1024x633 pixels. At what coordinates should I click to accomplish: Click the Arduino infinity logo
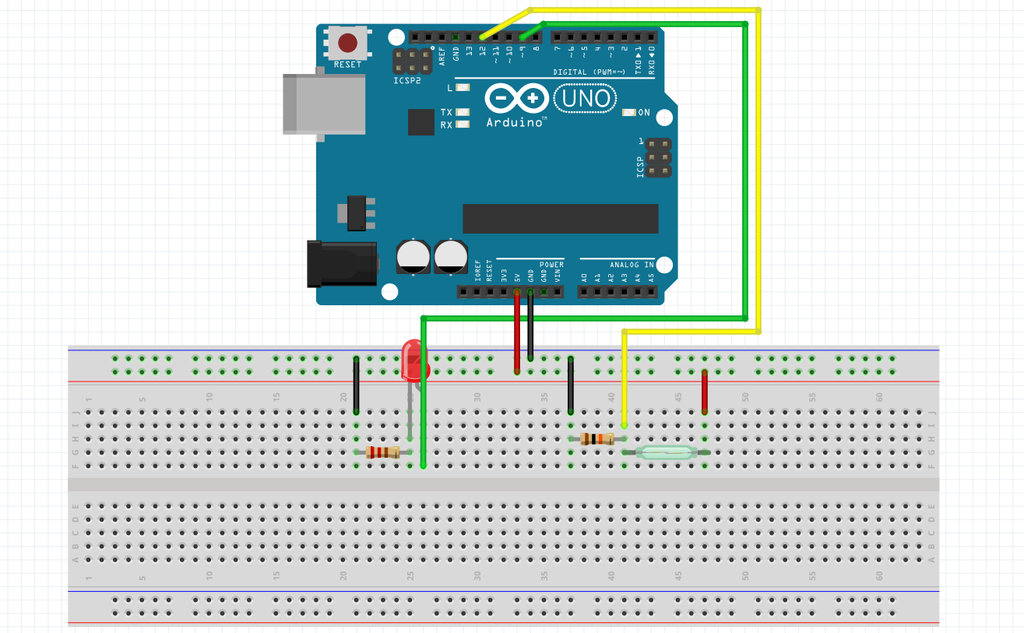[517, 99]
